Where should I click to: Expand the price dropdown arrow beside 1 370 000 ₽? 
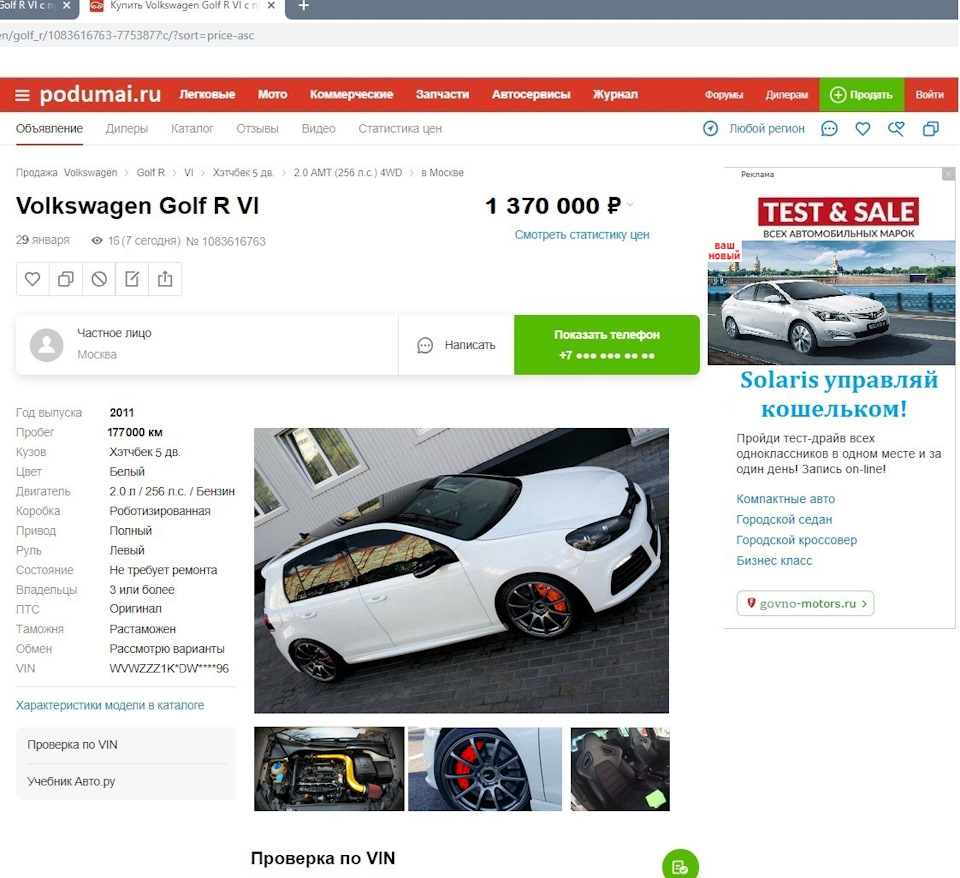coord(630,206)
